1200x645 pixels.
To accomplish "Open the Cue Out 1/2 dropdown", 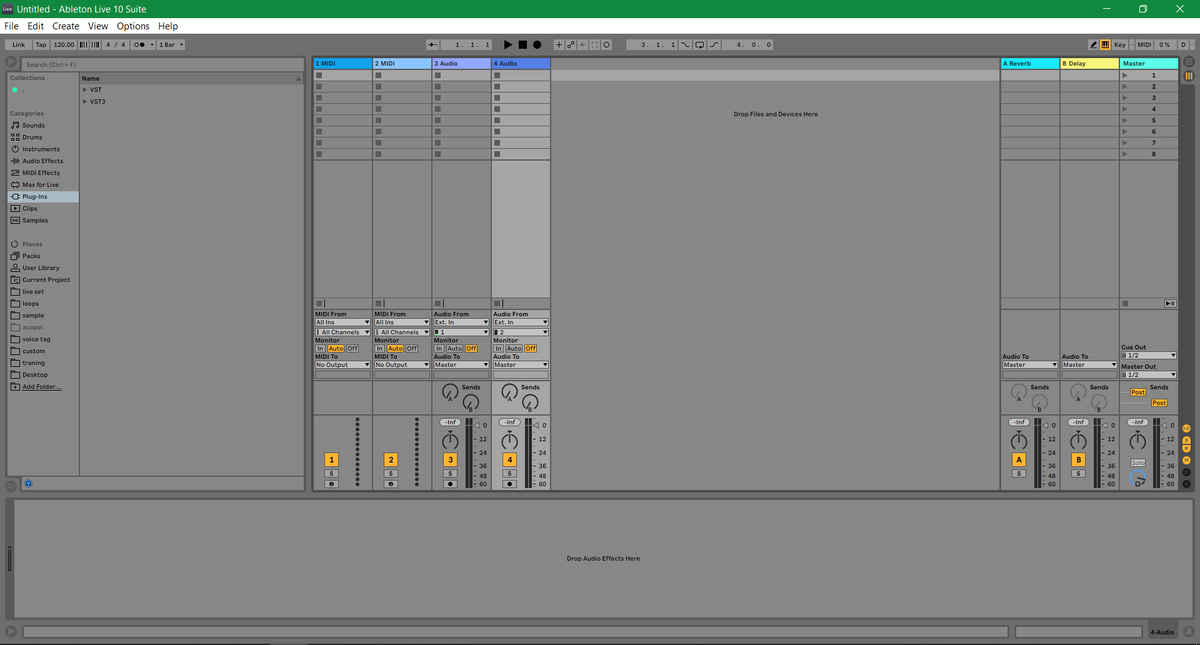I will click(1148, 355).
